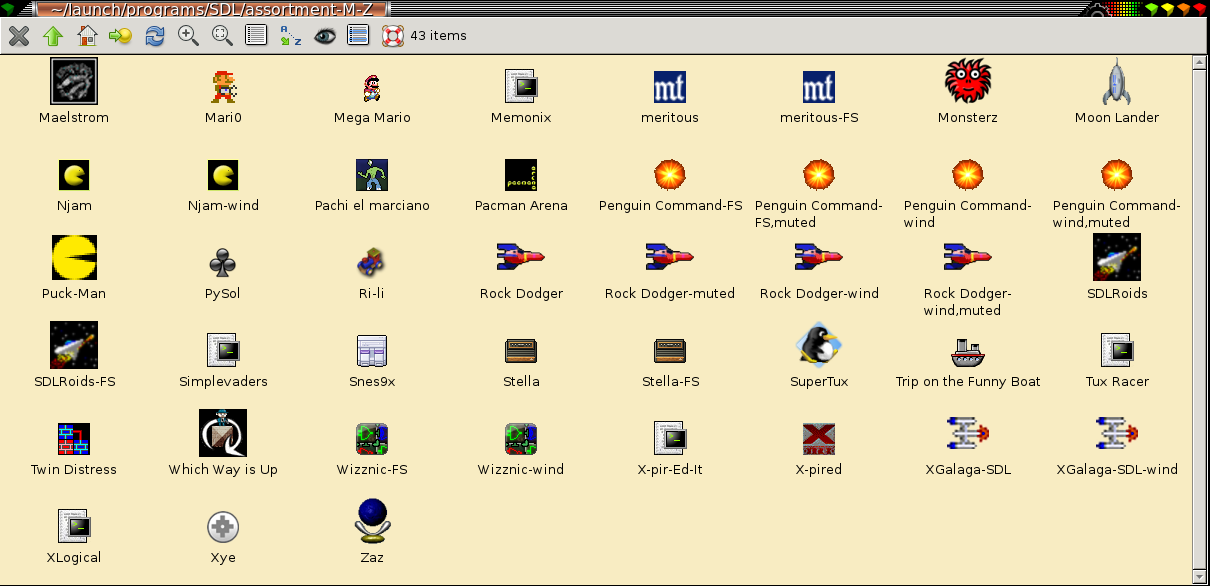
Task: Click the Twin Distress bricks icon
Action: 74,439
